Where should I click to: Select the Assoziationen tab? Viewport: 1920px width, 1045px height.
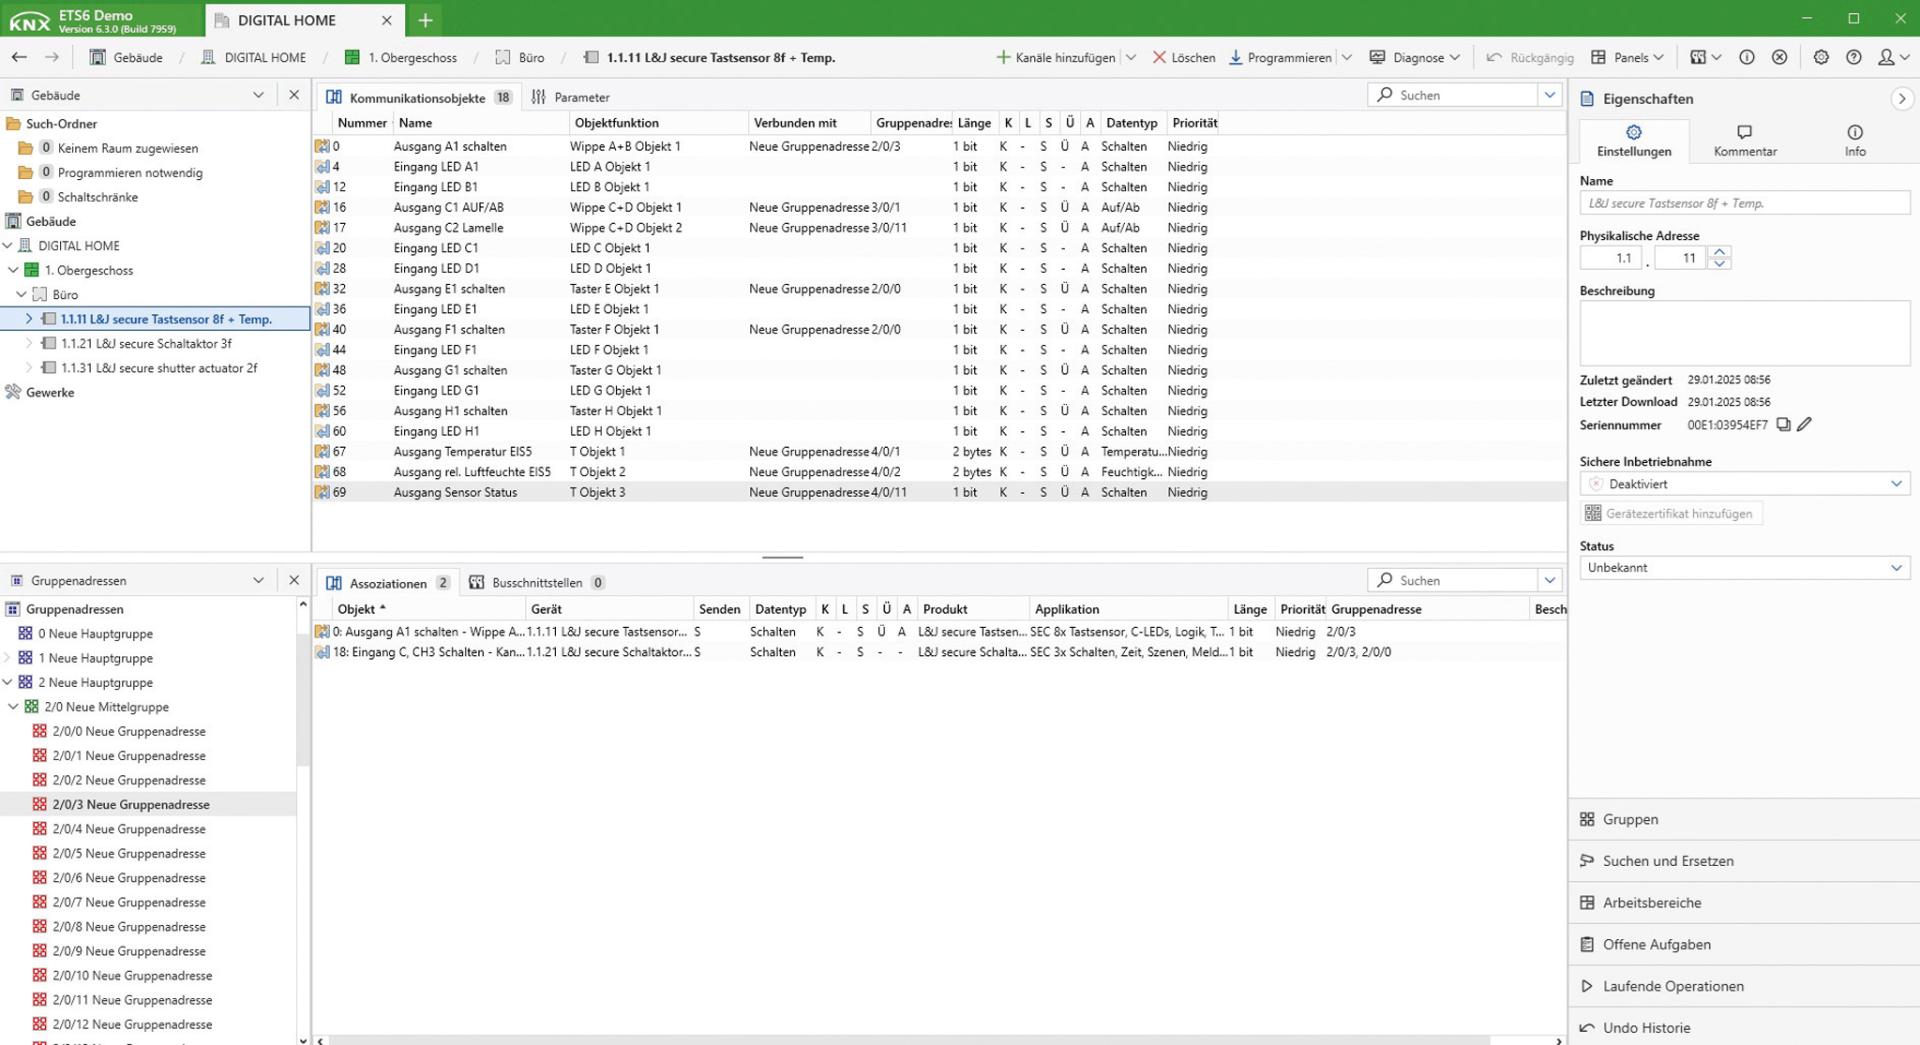388,583
